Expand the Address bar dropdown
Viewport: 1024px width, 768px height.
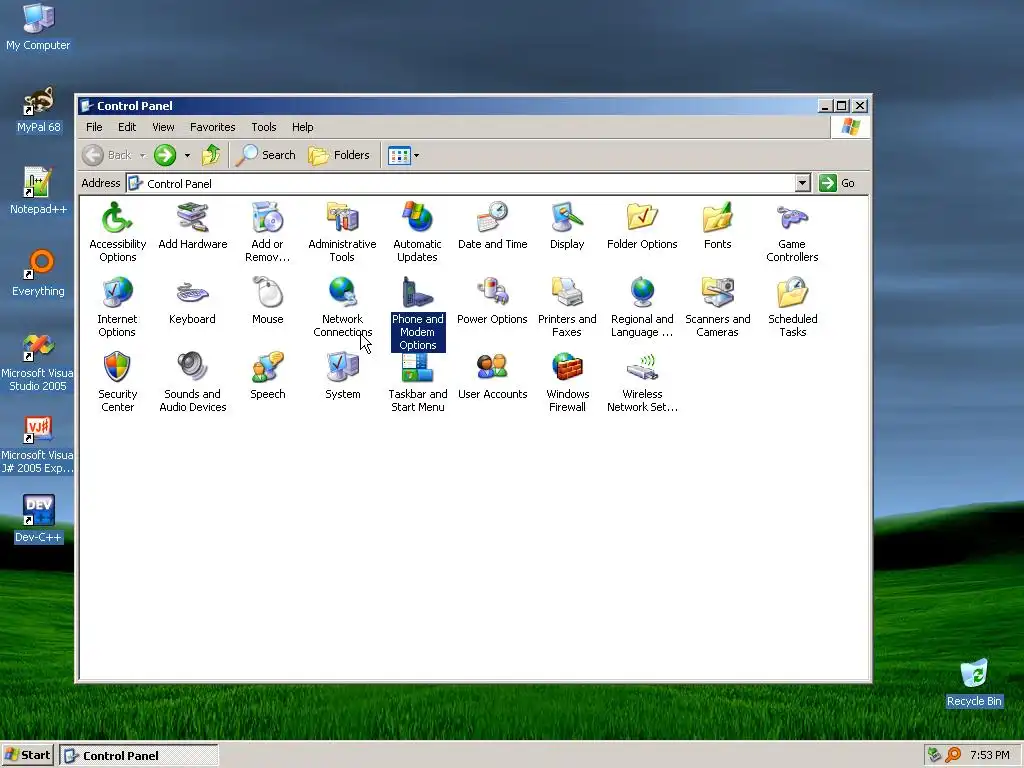[803, 184]
